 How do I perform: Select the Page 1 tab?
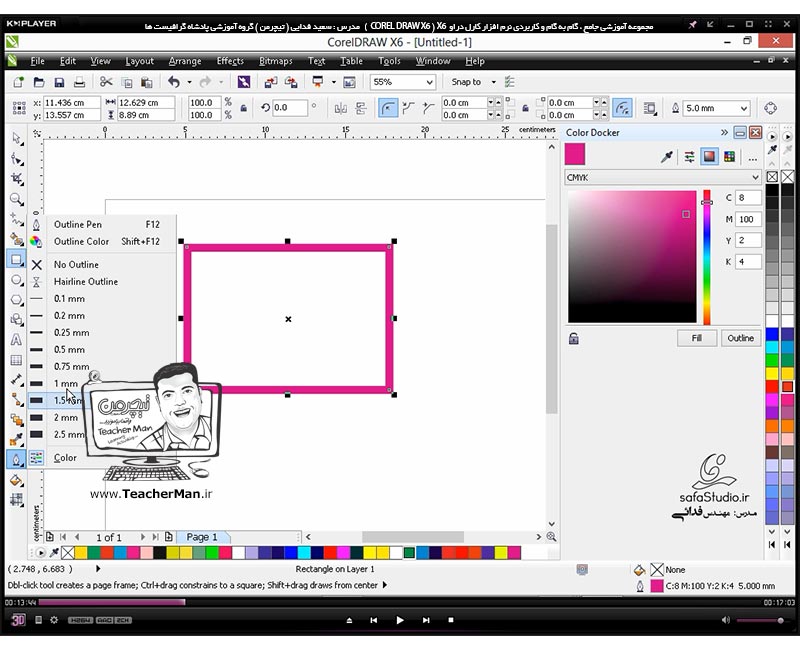click(x=202, y=537)
